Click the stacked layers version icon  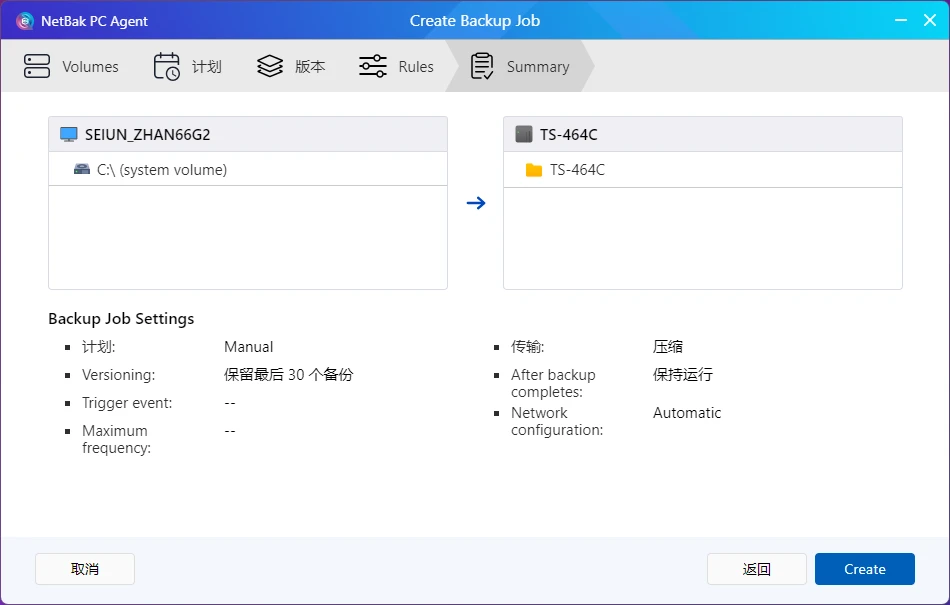coord(270,67)
